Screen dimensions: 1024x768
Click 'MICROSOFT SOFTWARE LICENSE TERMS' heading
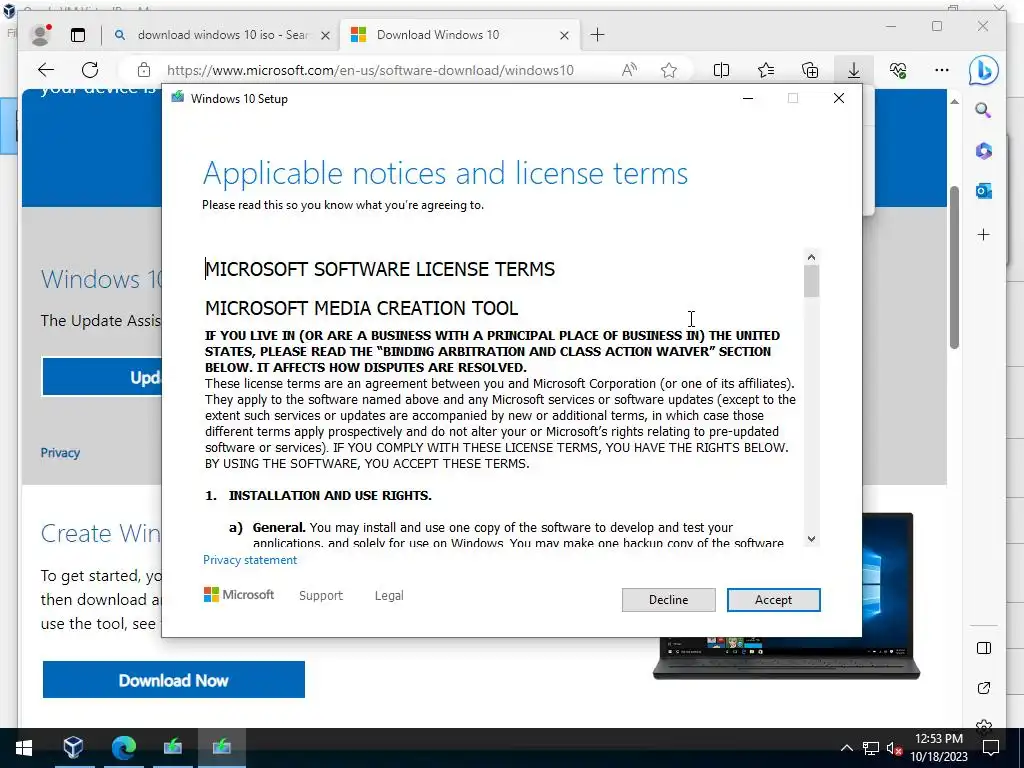(380, 269)
